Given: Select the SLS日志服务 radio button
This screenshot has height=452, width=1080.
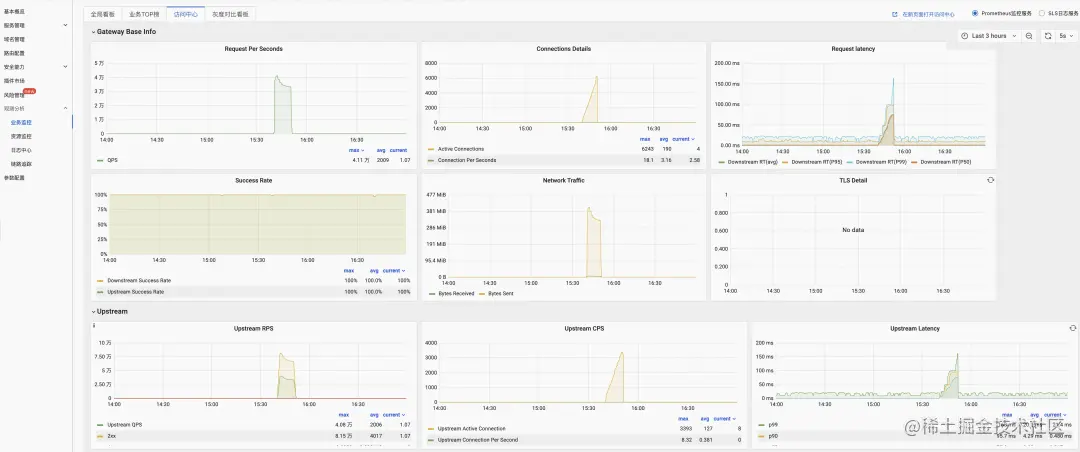Looking at the screenshot, I should [1041, 13].
